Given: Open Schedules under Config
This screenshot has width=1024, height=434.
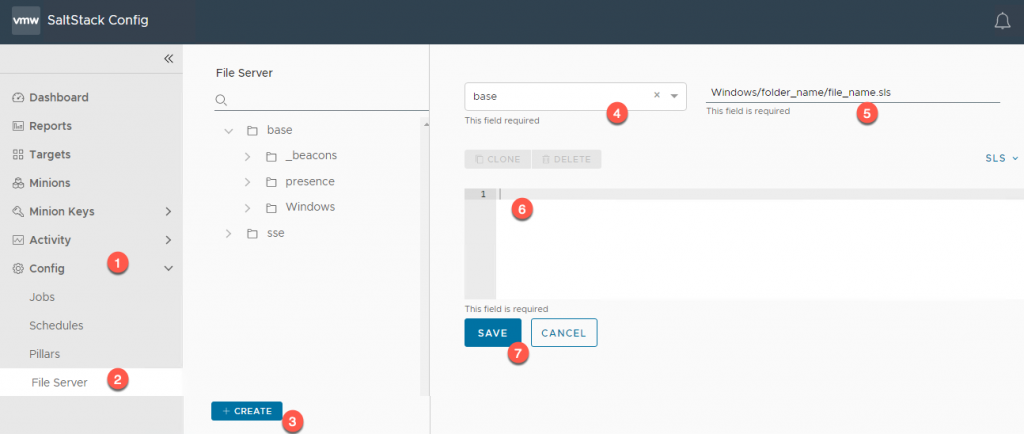Looking at the screenshot, I should click(56, 325).
